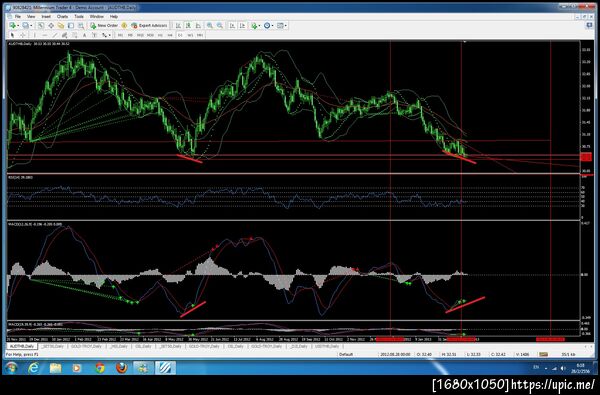The image size is (600, 395).
Task: Click the chat bubble icon at toolbar right
Action: 589,25
